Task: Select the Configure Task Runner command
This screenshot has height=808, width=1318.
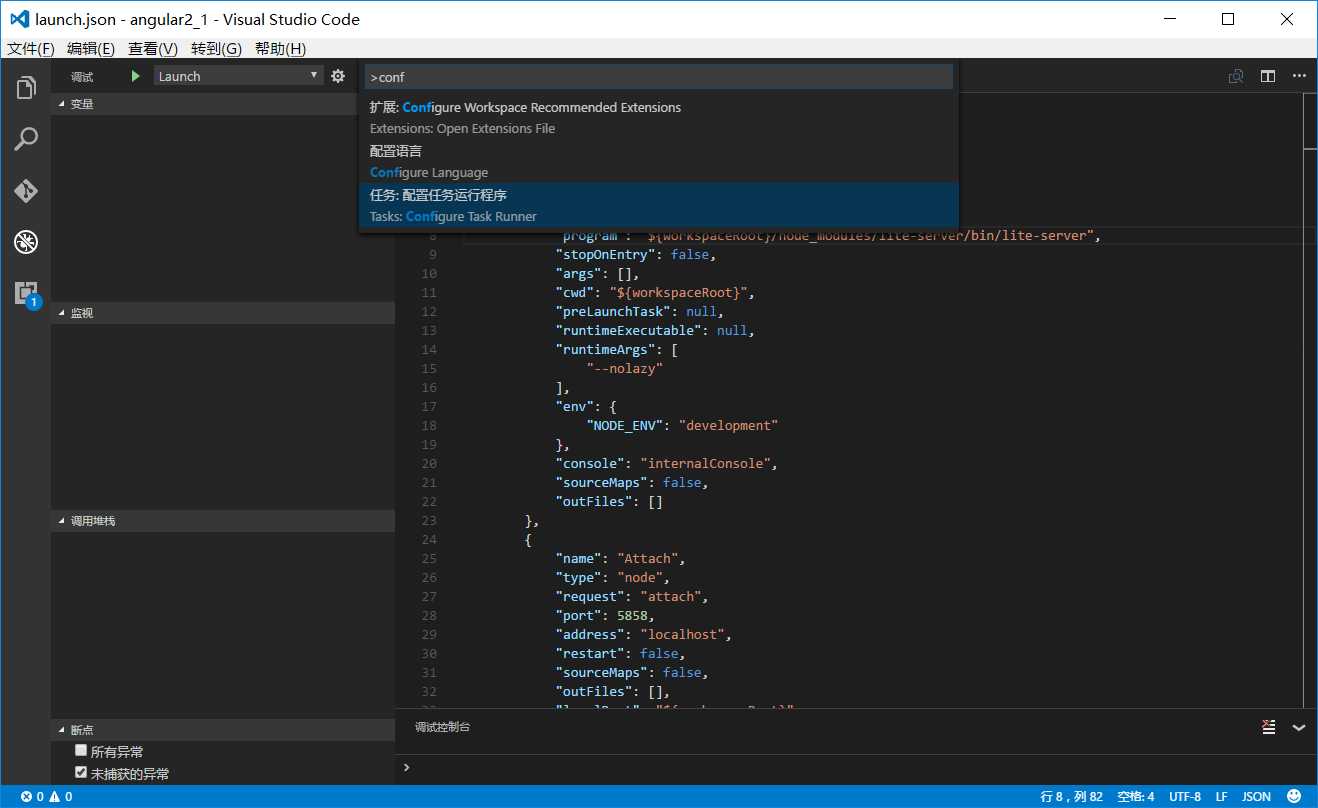Action: [659, 205]
